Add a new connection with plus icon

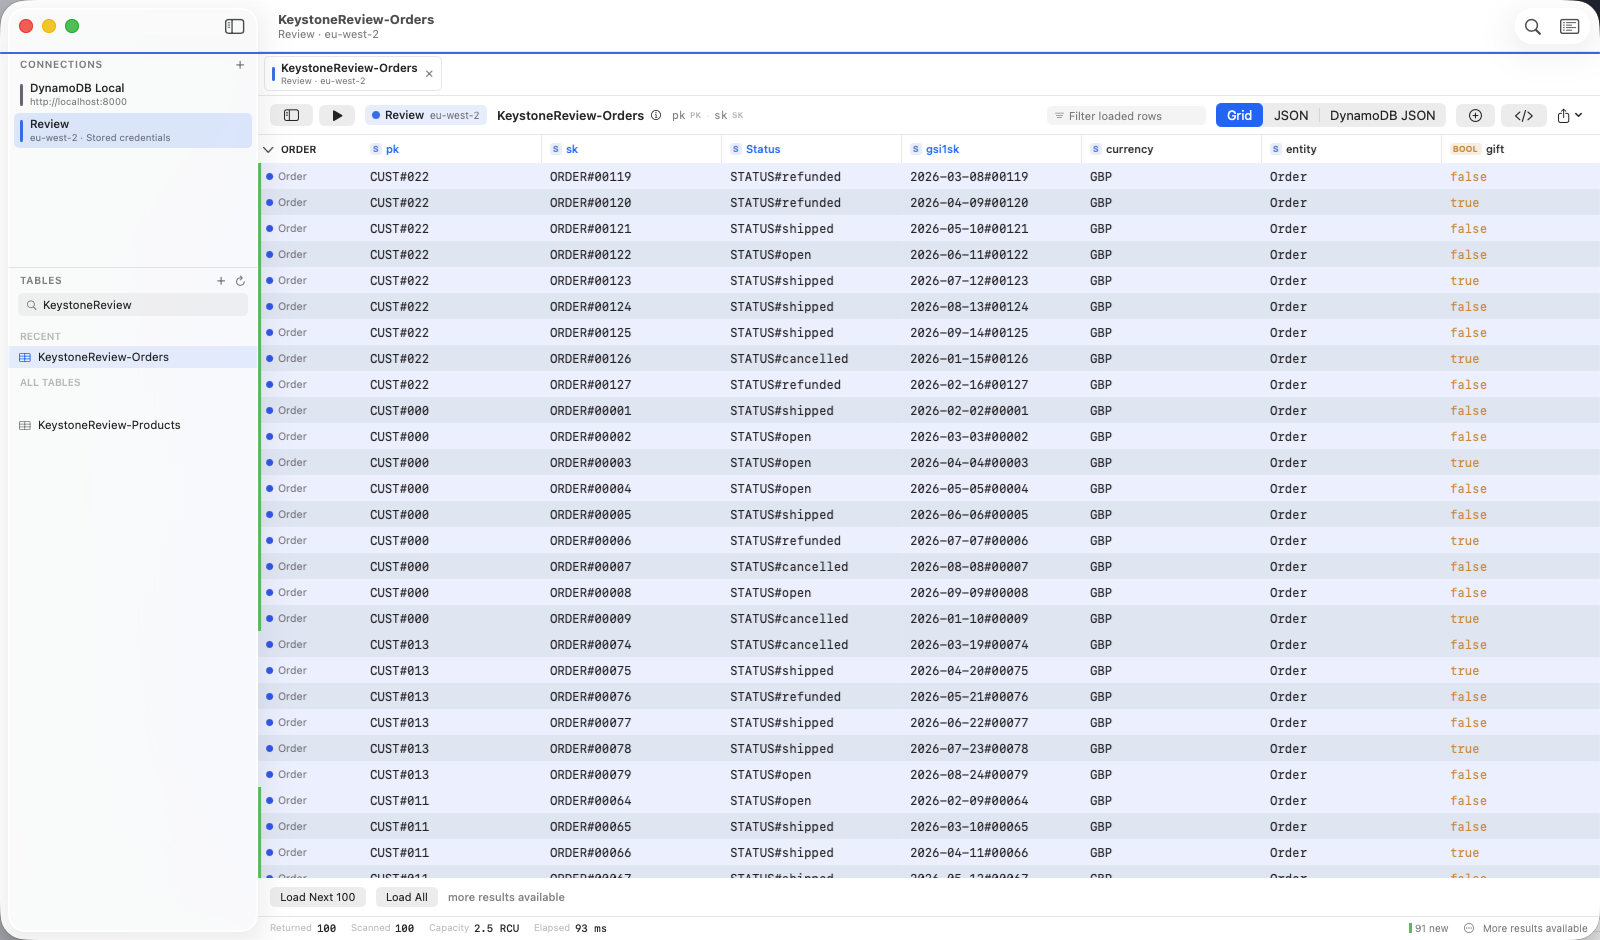tap(240, 65)
